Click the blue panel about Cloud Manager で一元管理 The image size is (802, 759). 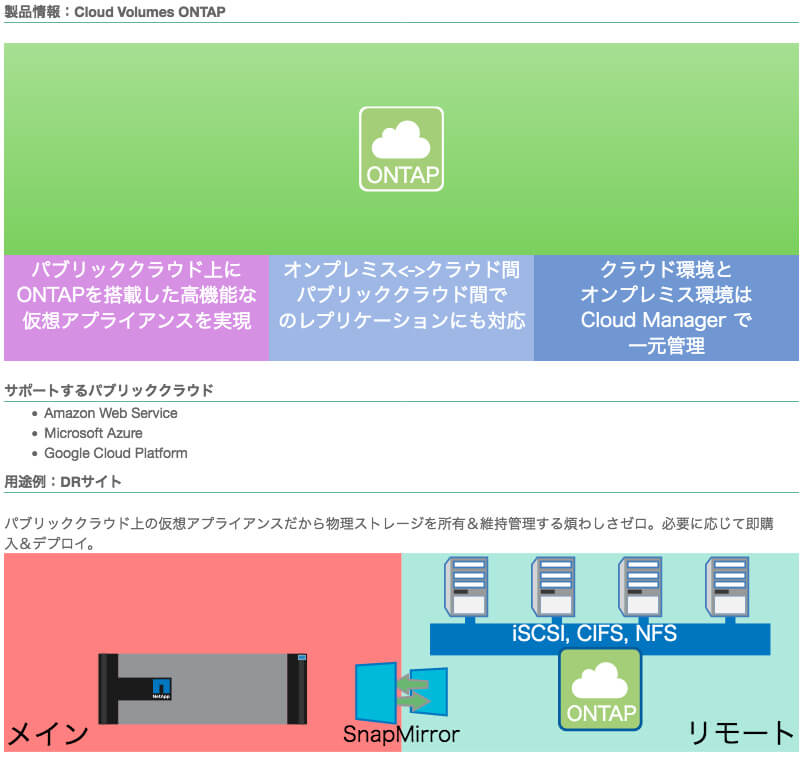[666, 308]
